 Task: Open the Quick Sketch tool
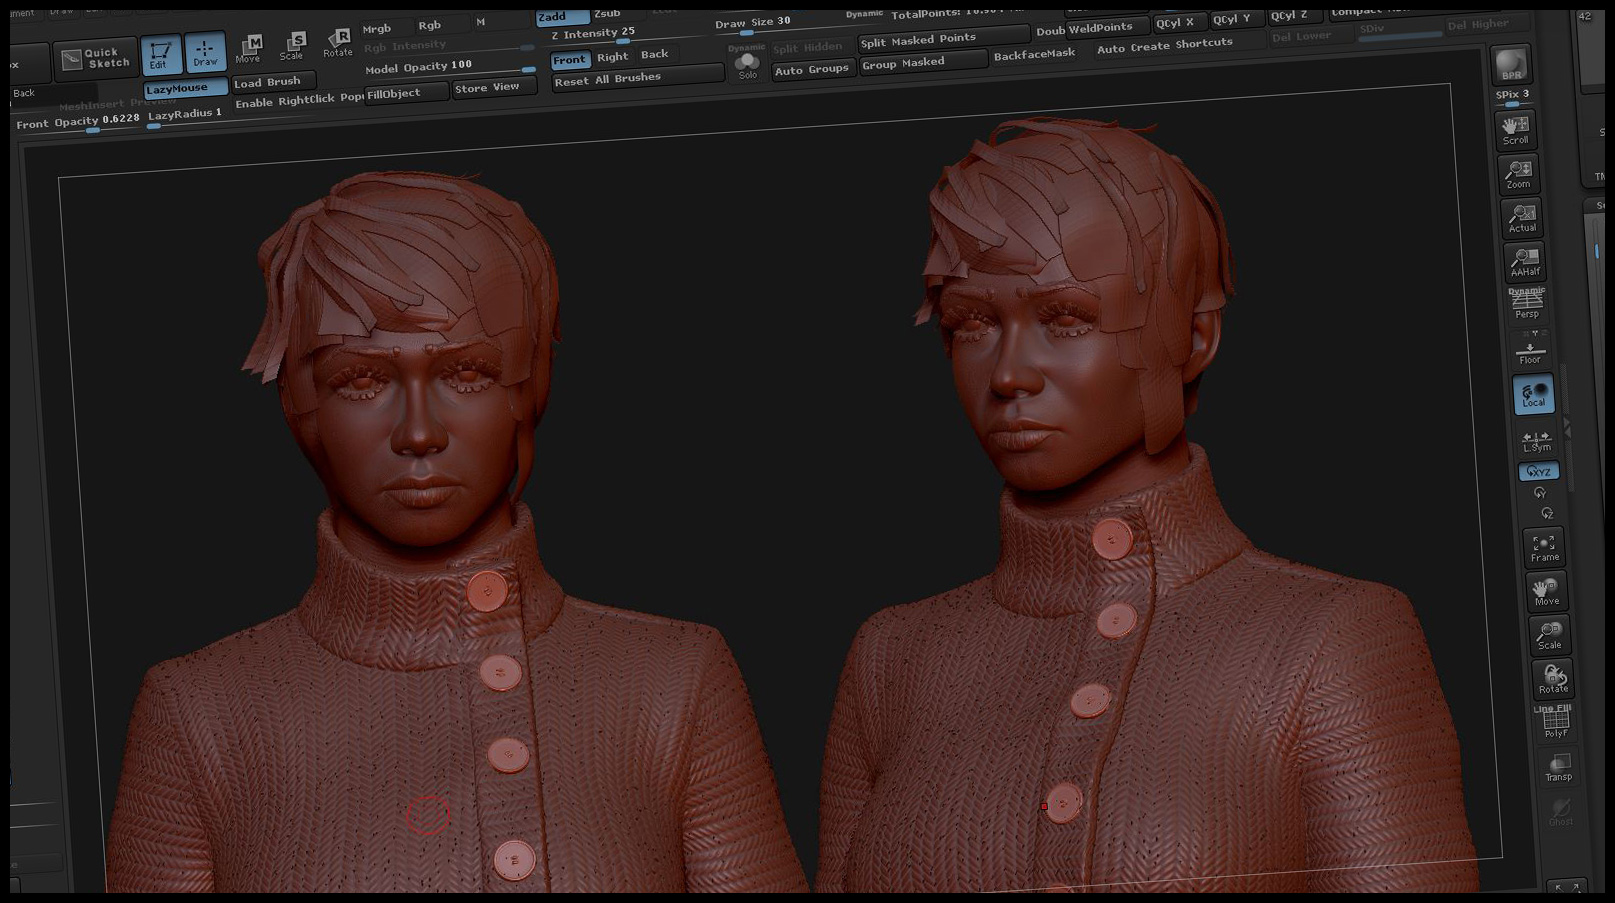coord(95,60)
